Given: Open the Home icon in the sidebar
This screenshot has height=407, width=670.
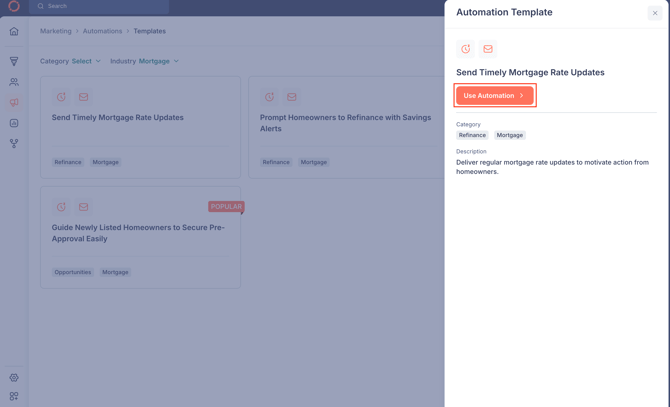Looking at the screenshot, I should [14, 31].
